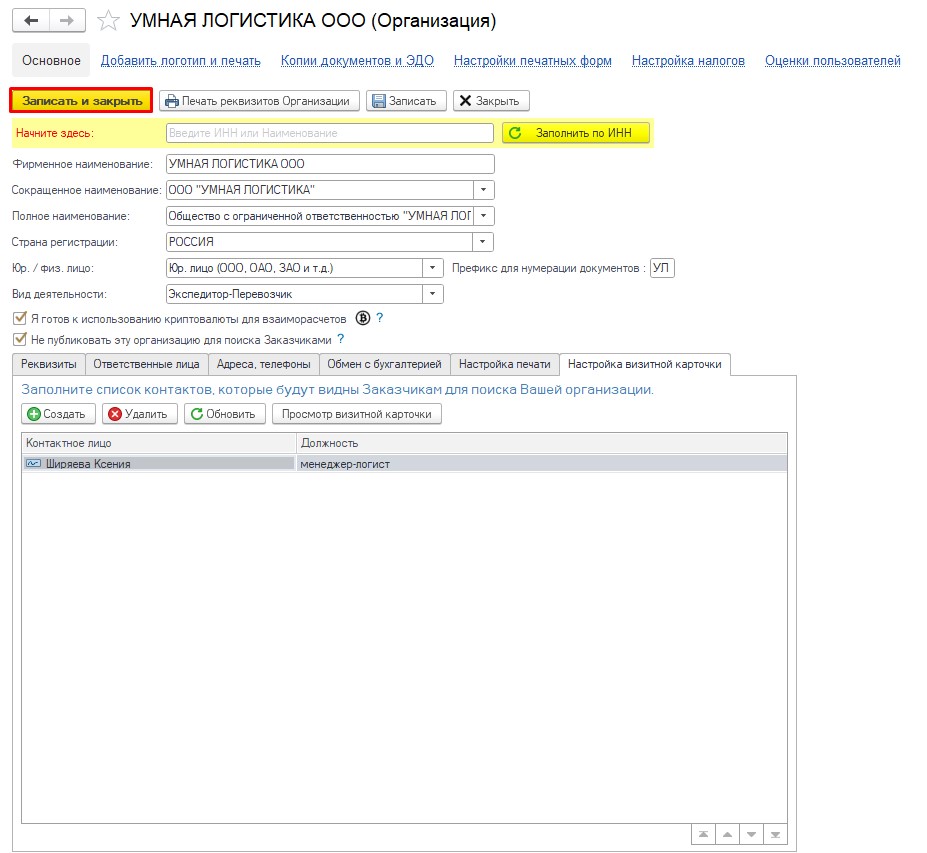Click Обновить list button
The image size is (927, 853).
(x=225, y=414)
